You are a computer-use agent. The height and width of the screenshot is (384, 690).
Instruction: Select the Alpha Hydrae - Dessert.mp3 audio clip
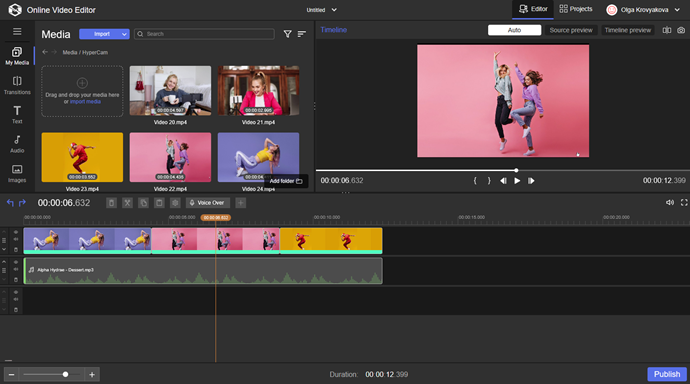203,271
